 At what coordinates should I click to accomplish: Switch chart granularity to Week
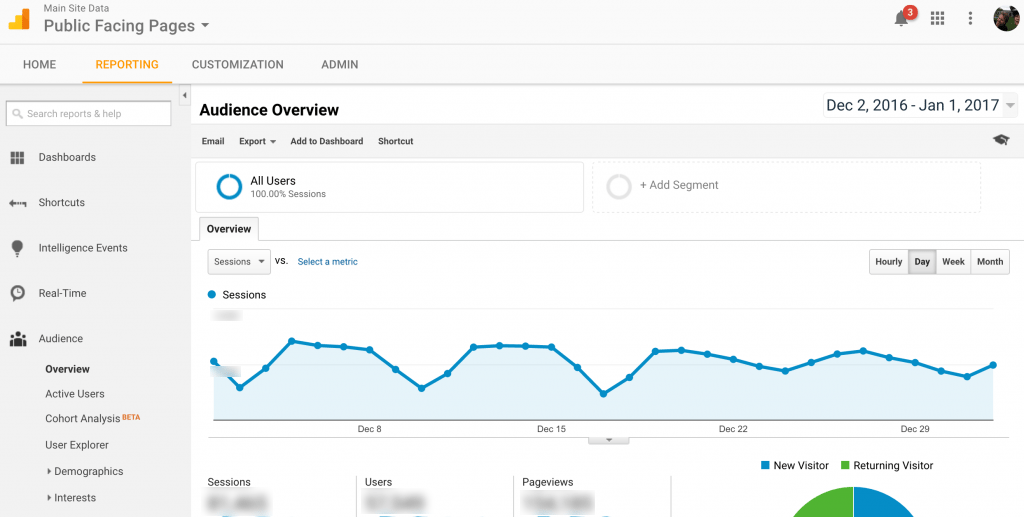click(953, 262)
